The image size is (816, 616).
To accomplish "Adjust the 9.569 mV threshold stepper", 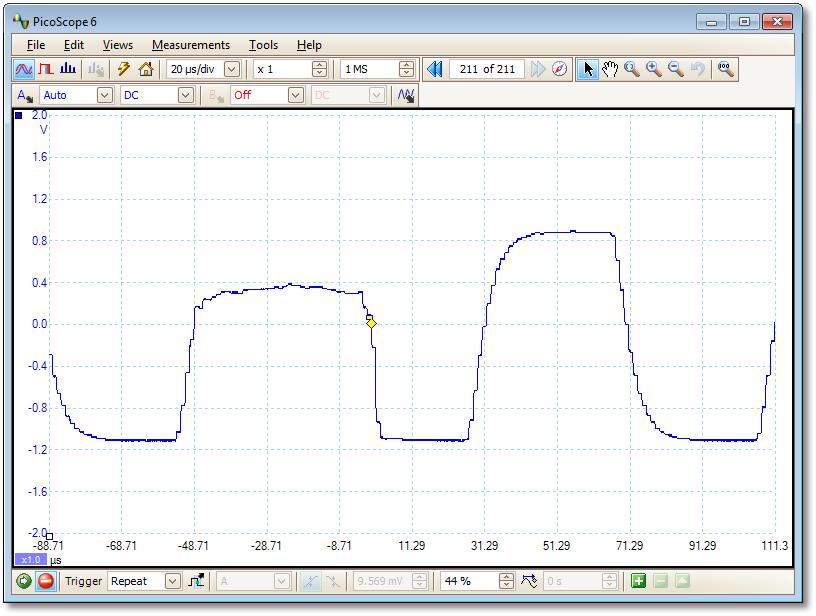I will coord(419,581).
